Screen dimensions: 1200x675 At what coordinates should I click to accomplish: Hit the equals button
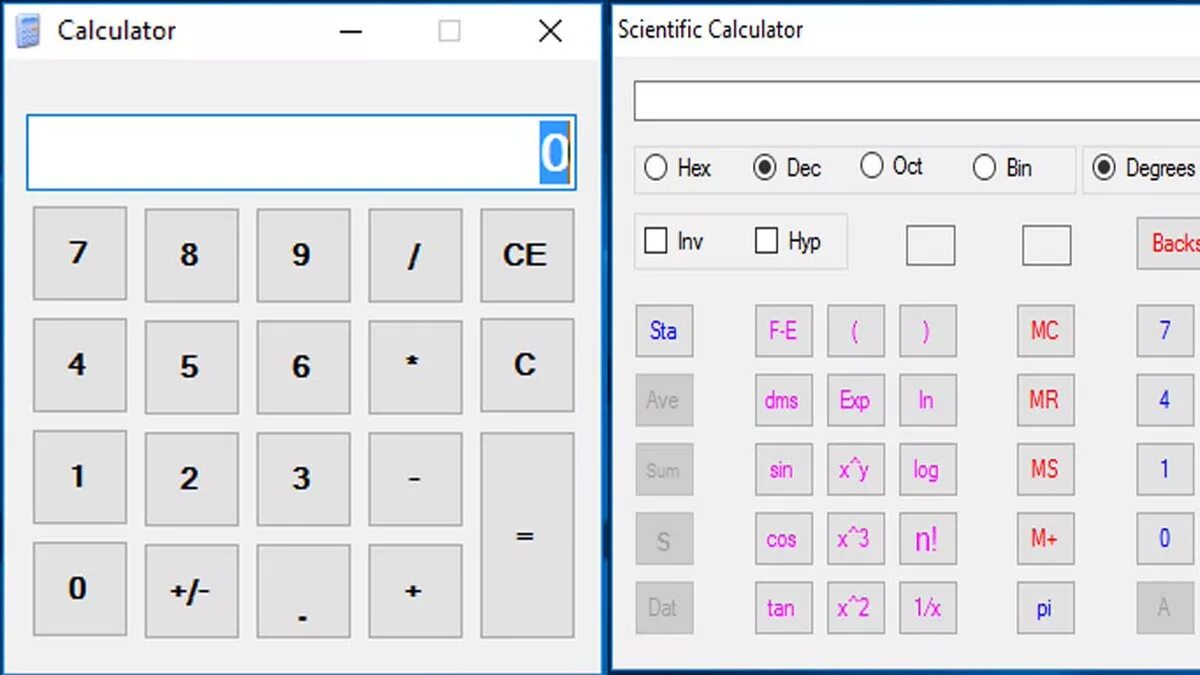tap(527, 535)
